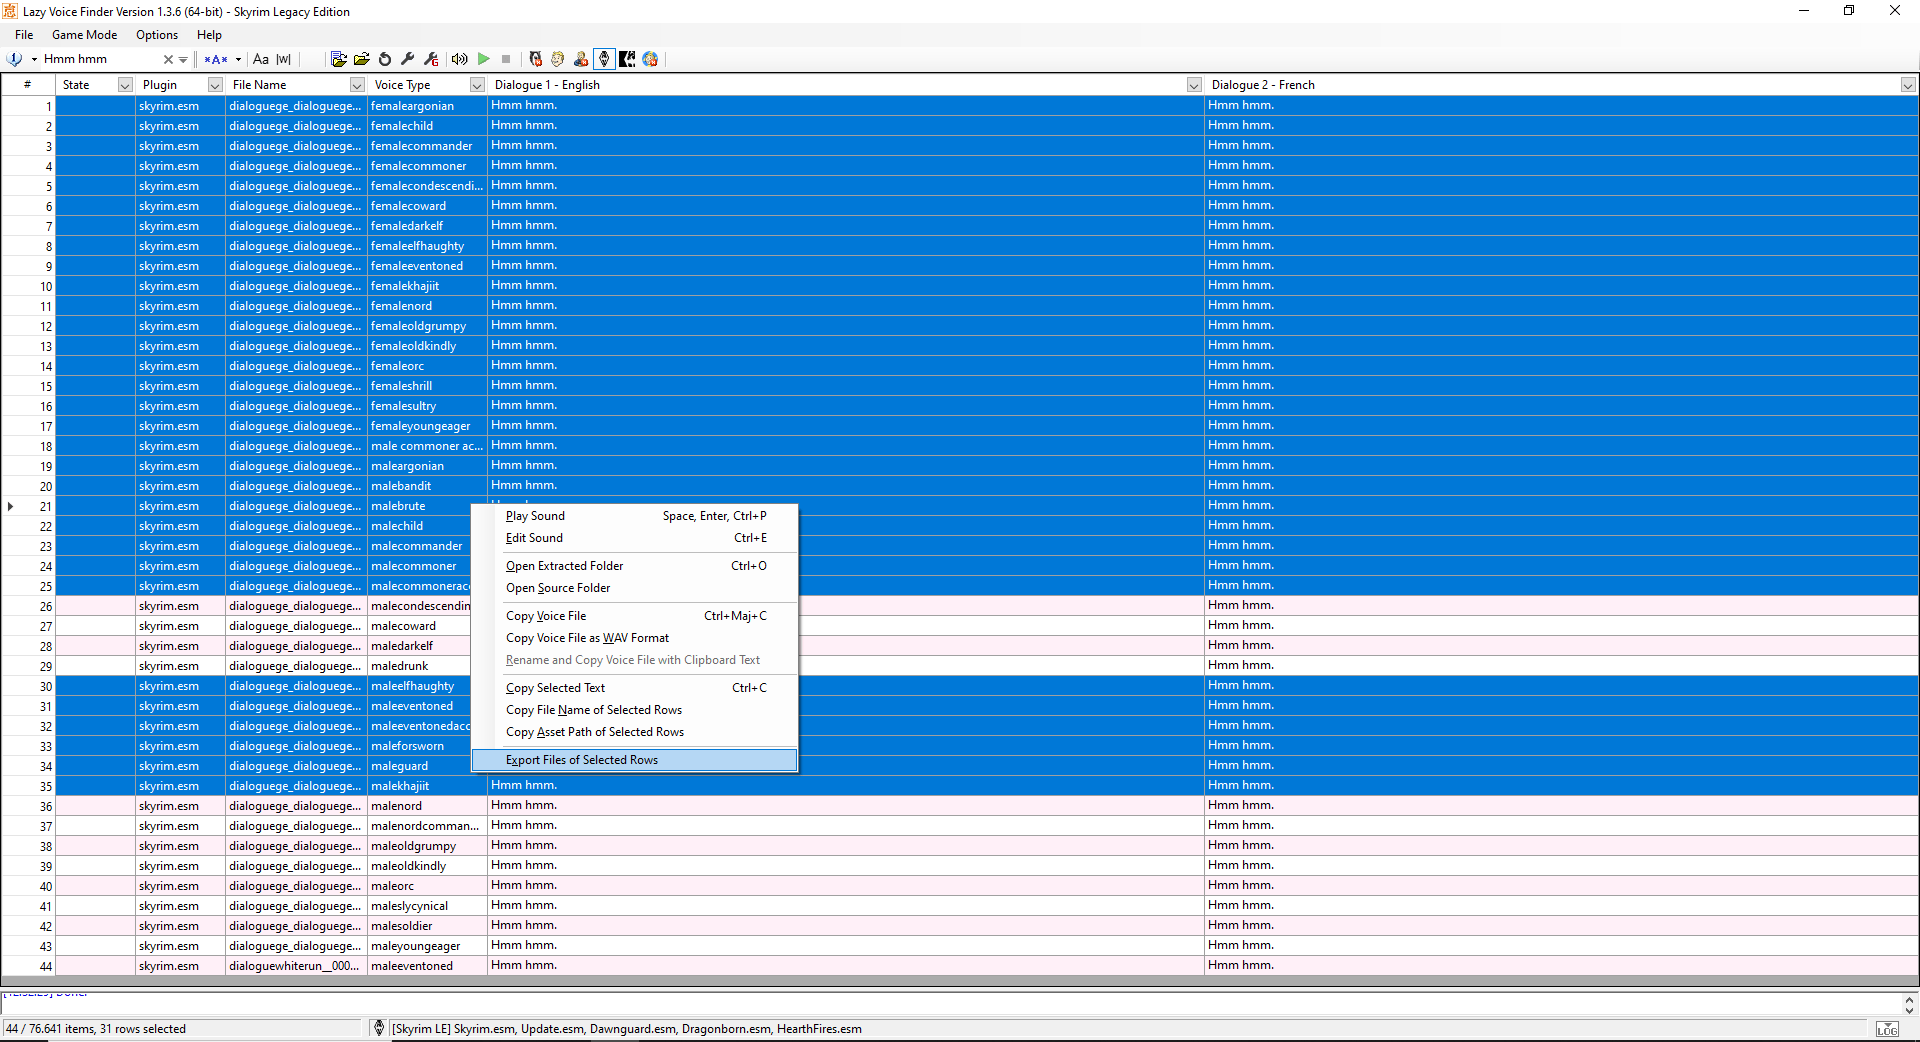Select the row with voice type femaleargonian
The height and width of the screenshot is (1042, 1920).
(x=960, y=106)
